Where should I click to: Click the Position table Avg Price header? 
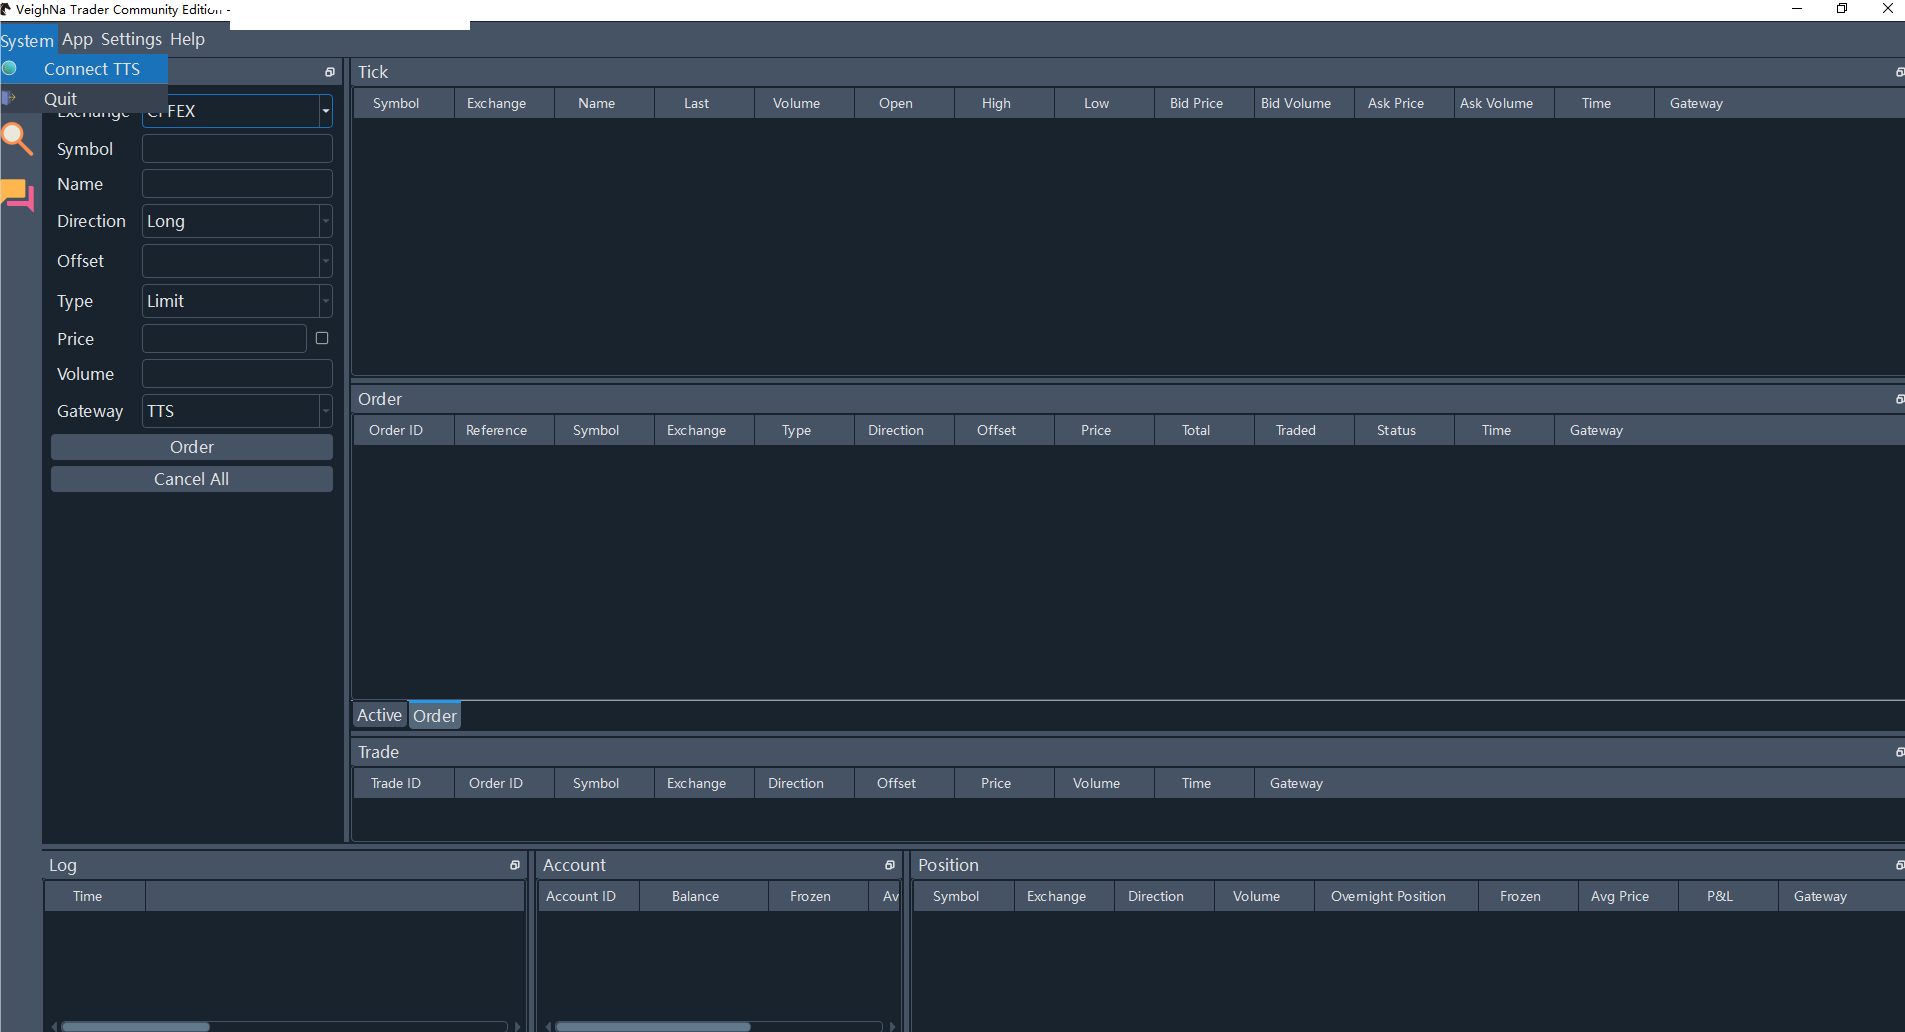pyautogui.click(x=1628, y=896)
